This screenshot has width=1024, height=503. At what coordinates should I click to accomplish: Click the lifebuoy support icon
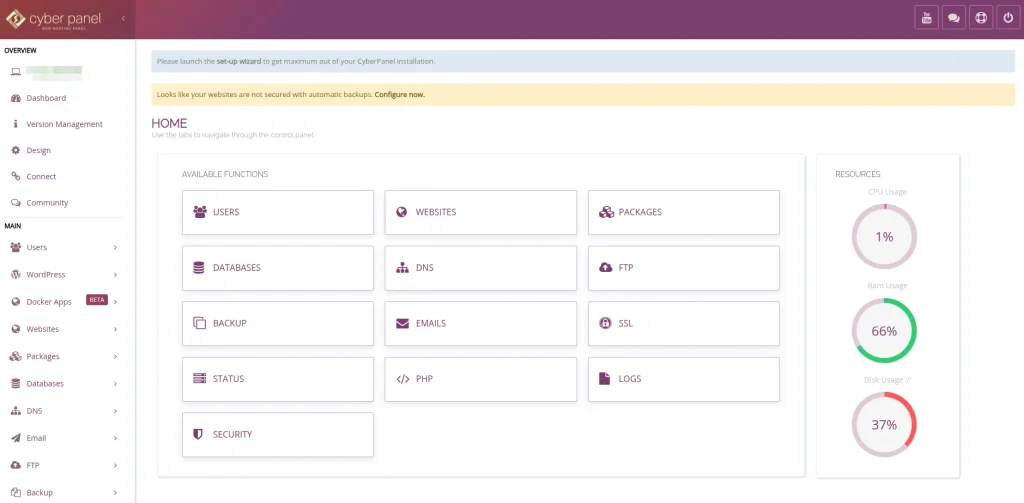click(981, 18)
